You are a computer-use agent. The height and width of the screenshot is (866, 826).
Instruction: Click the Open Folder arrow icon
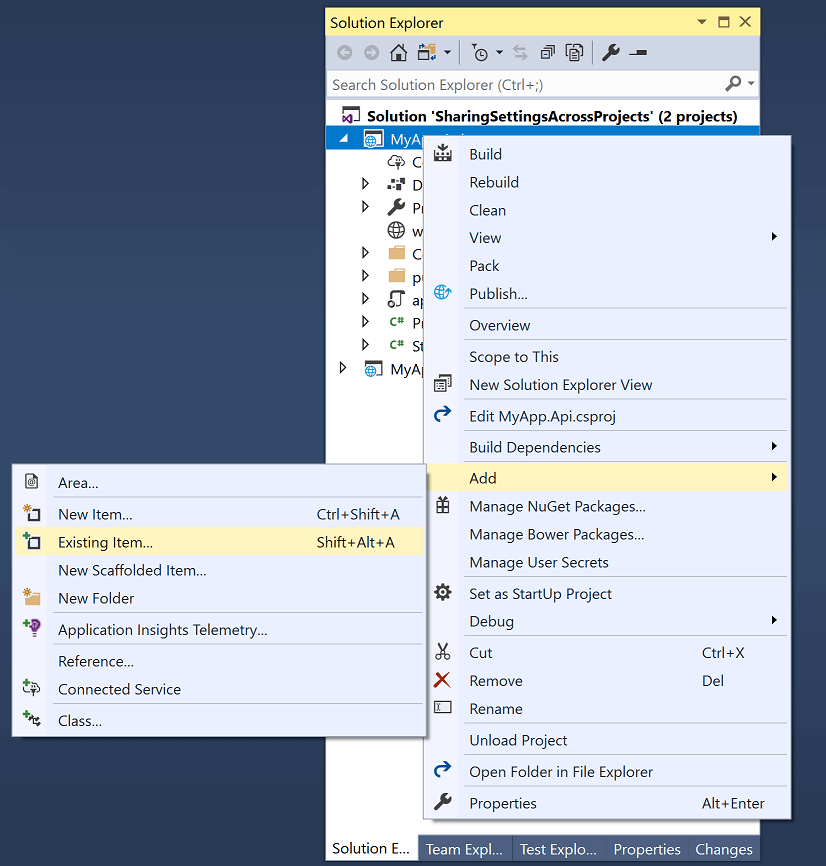(x=442, y=769)
